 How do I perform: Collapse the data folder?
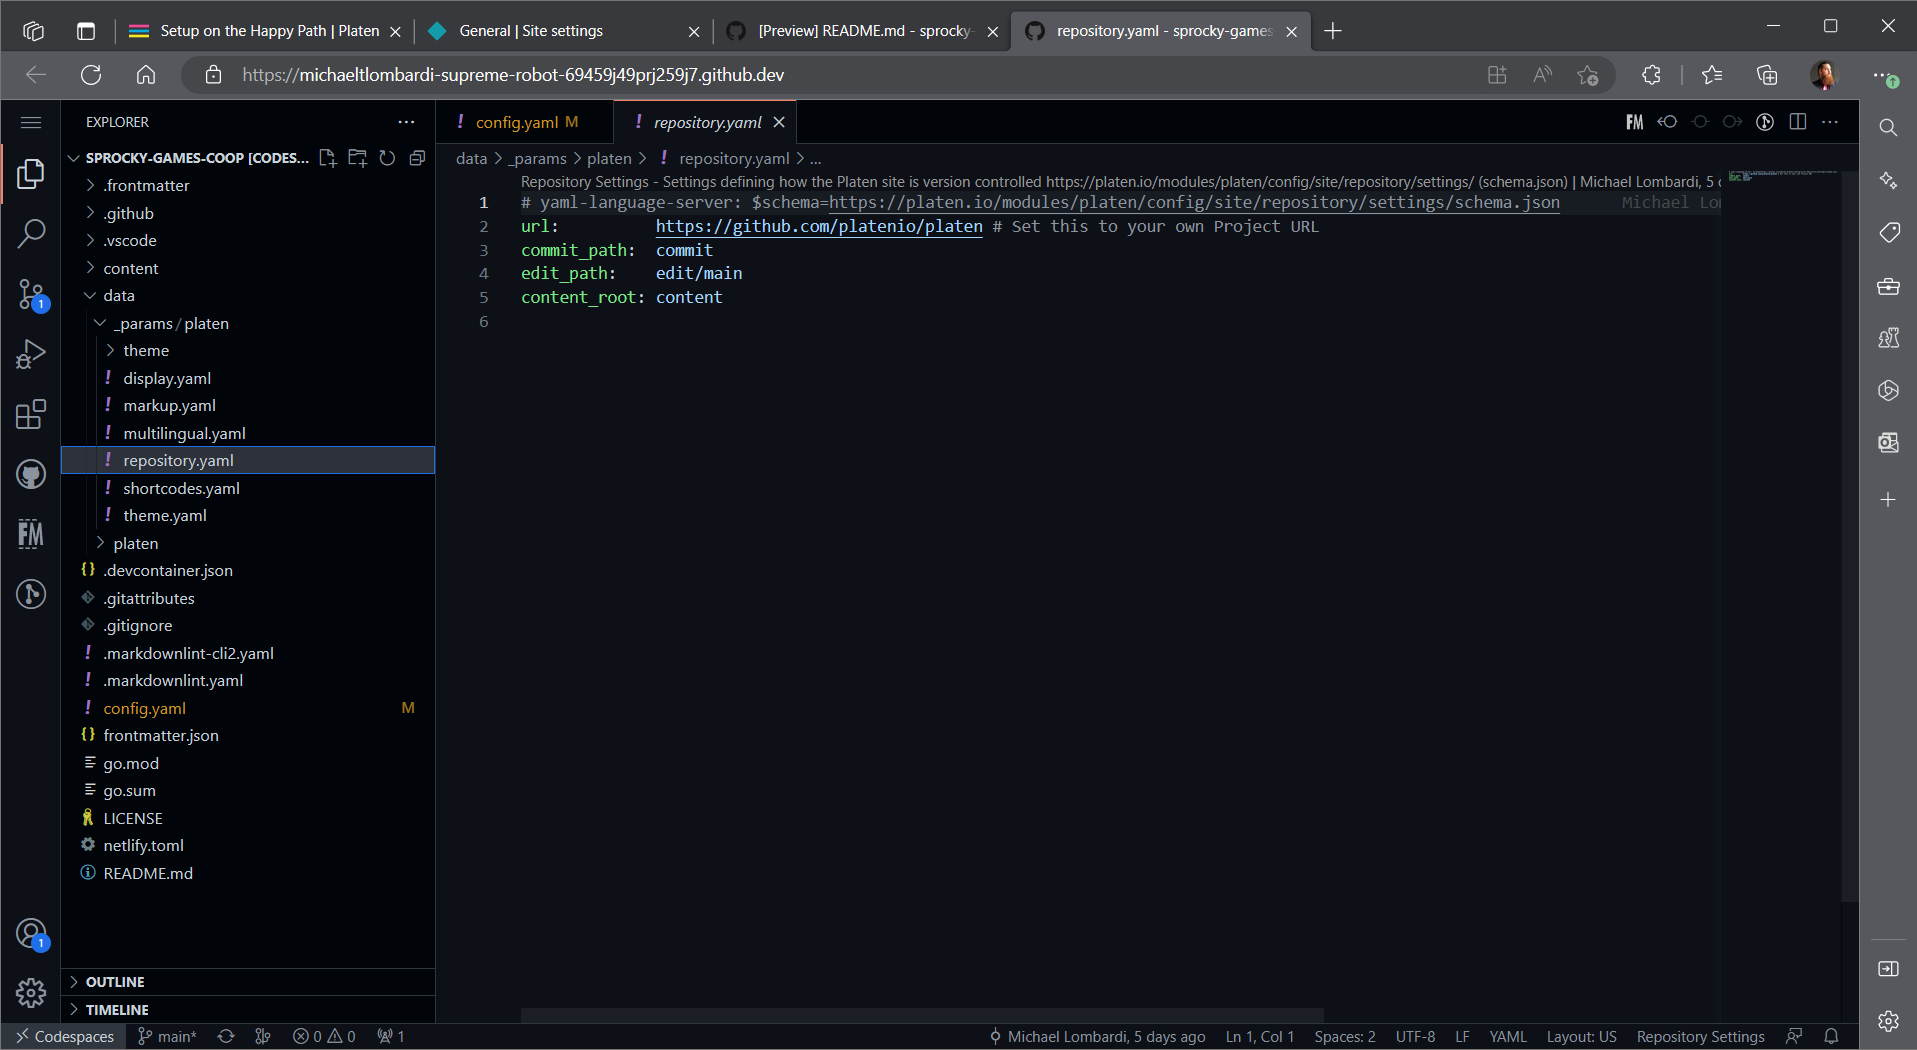pos(118,296)
